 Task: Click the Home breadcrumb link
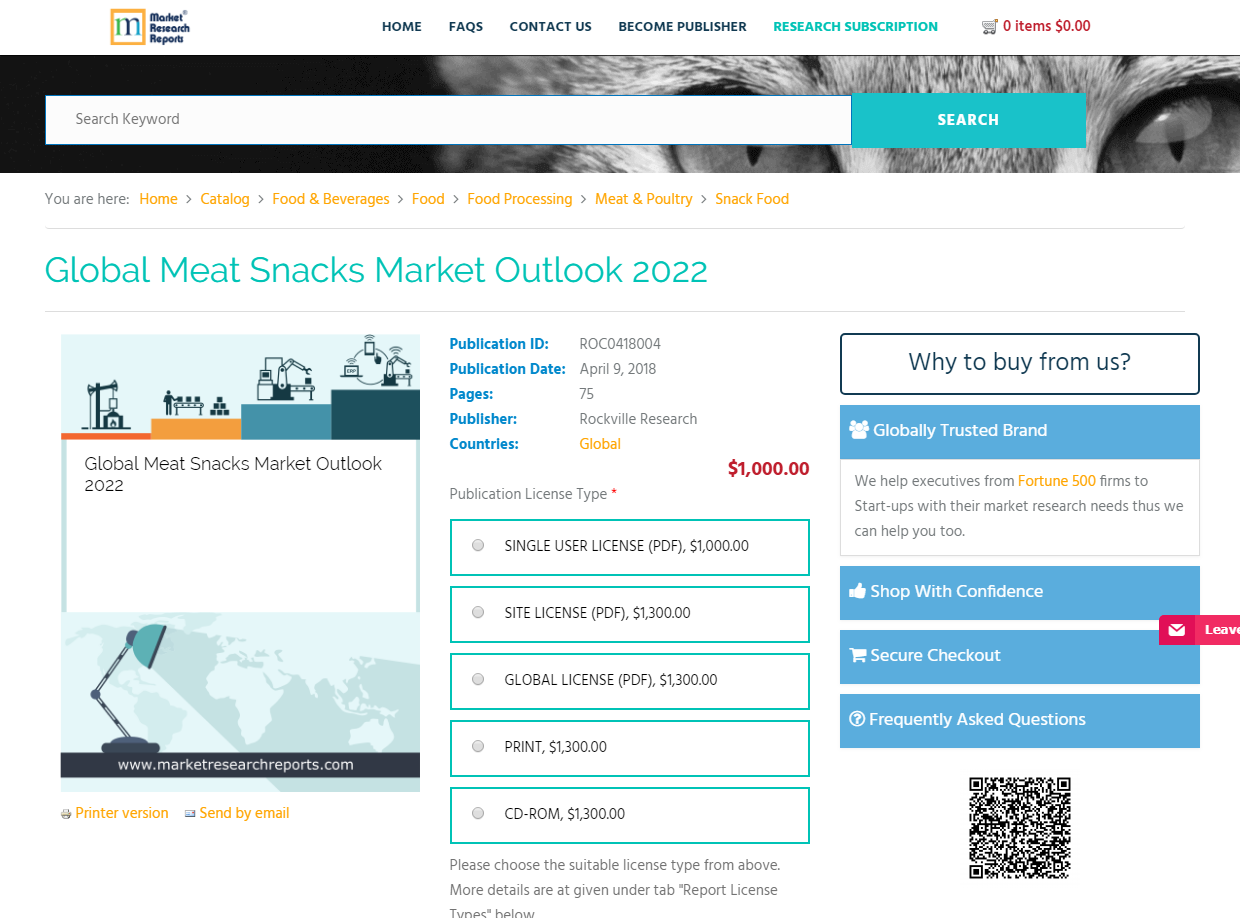click(x=158, y=199)
